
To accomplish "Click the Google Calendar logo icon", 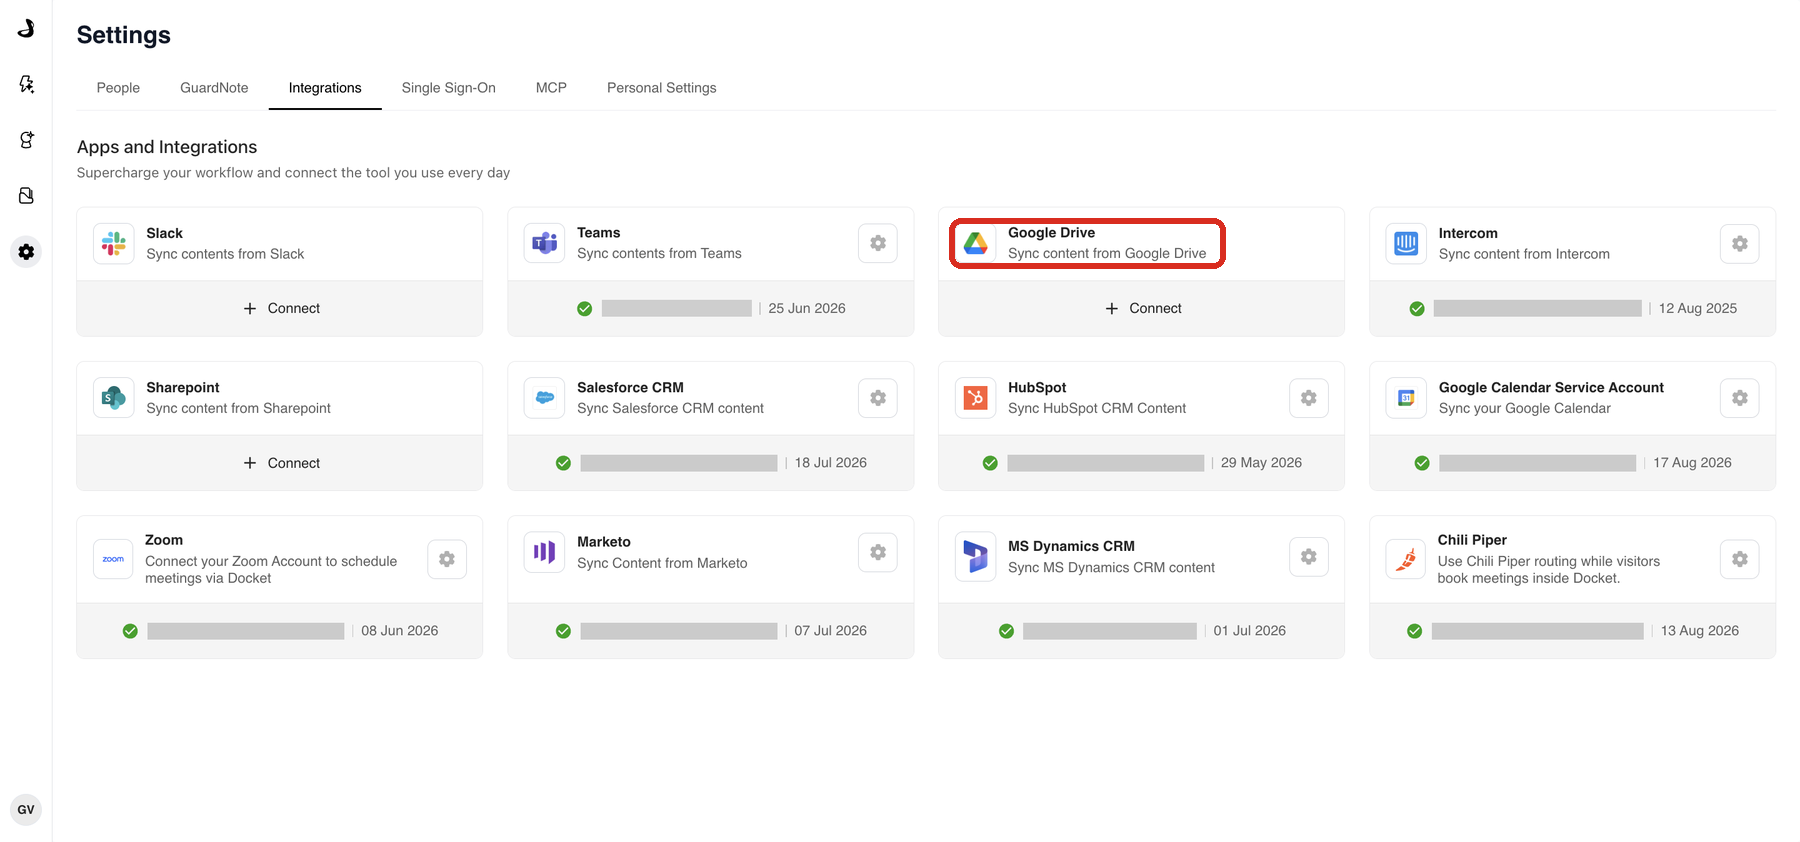I will coord(1406,398).
